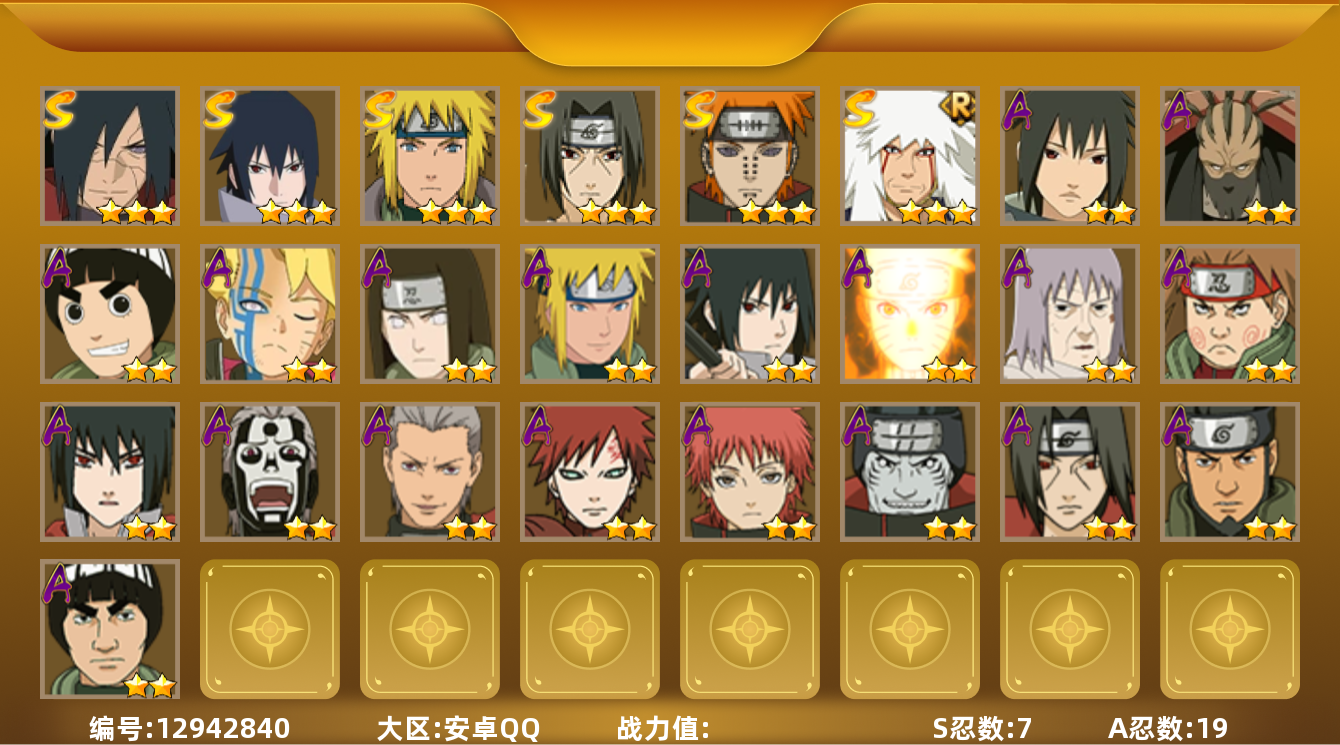Image resolution: width=1340 pixels, height=745 pixels.
Task: Select the Boruto portrait with blue facial markings
Action: click(270, 314)
